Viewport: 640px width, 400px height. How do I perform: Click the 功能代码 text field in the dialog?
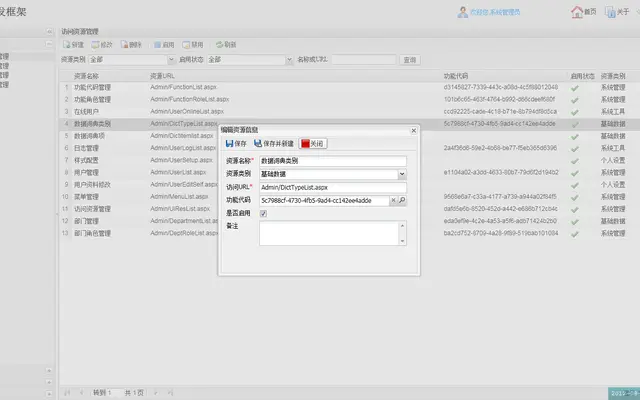tap(324, 200)
